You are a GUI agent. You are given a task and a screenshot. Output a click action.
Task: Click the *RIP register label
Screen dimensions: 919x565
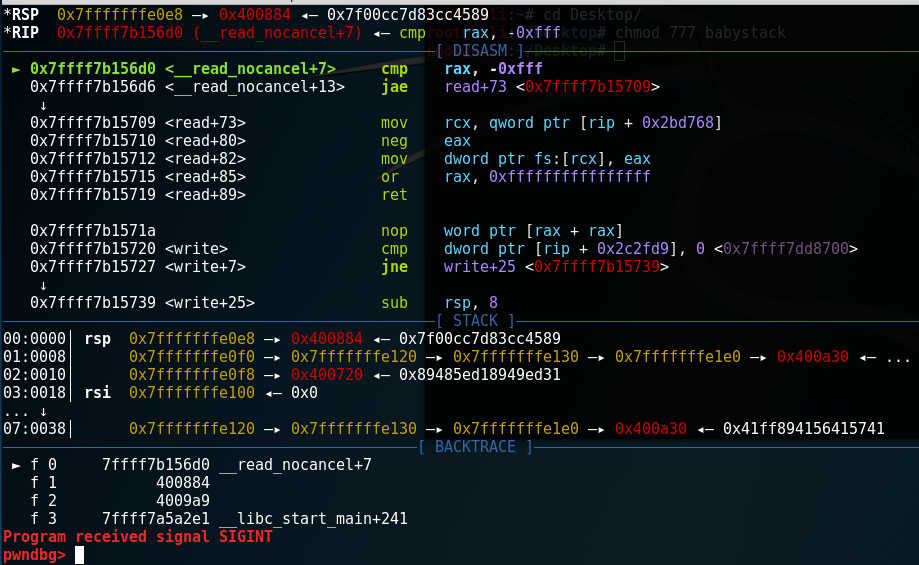[x=24, y=33]
